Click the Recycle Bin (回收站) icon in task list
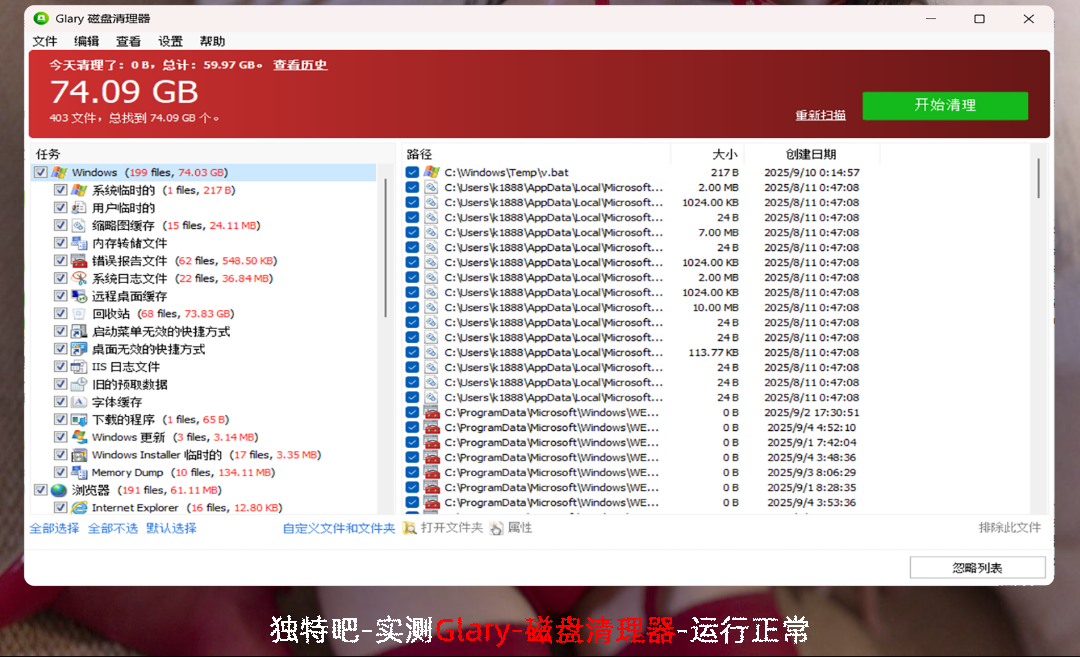 pyautogui.click(x=79, y=314)
